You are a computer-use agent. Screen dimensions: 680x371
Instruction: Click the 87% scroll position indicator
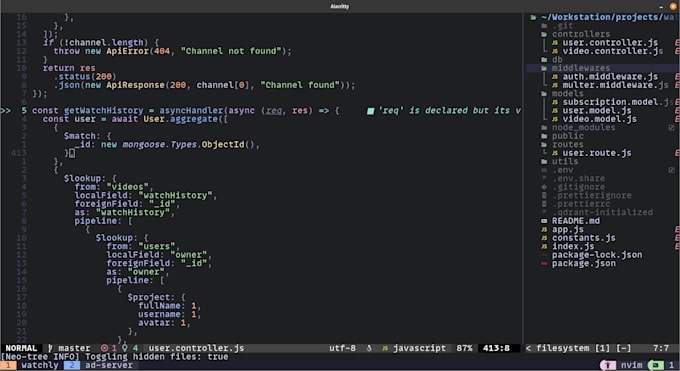pyautogui.click(x=464, y=348)
